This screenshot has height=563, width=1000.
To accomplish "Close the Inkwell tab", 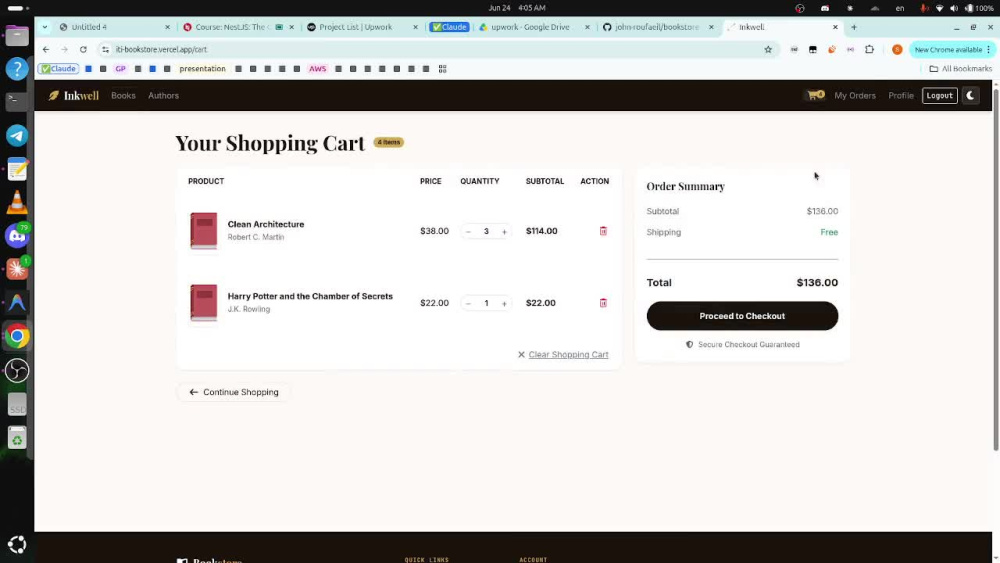I will click(x=835, y=27).
